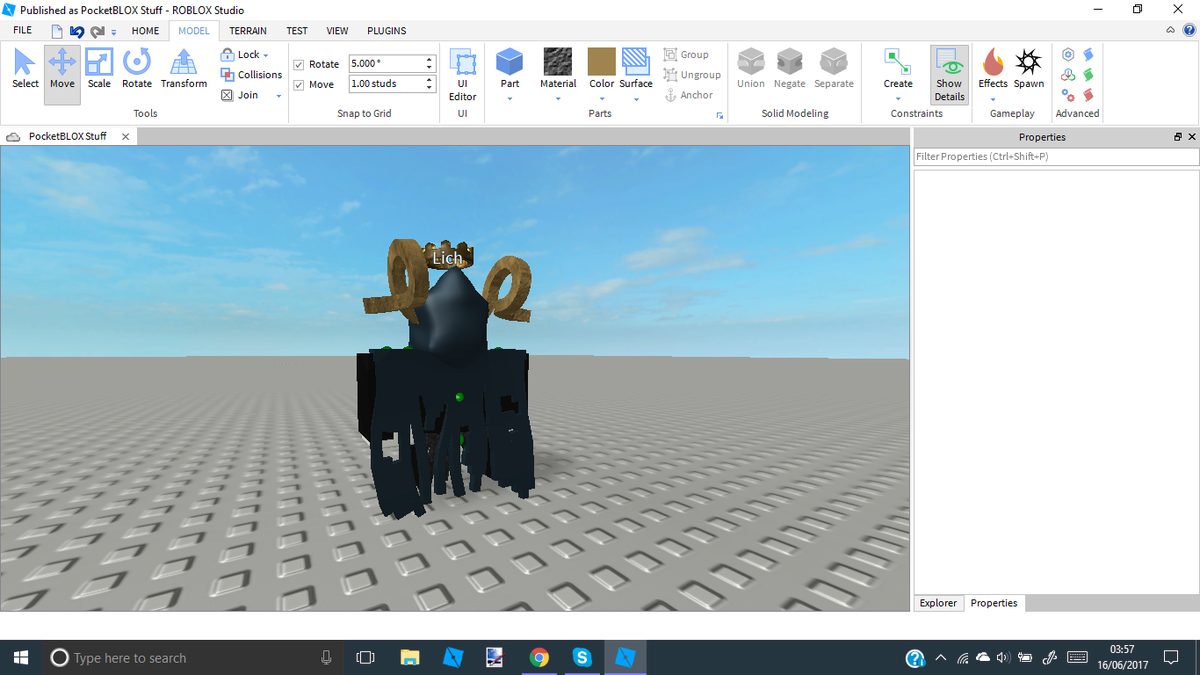Expand the Create constraint dropdown arrow
This screenshot has height=675, width=1200.
(898, 98)
